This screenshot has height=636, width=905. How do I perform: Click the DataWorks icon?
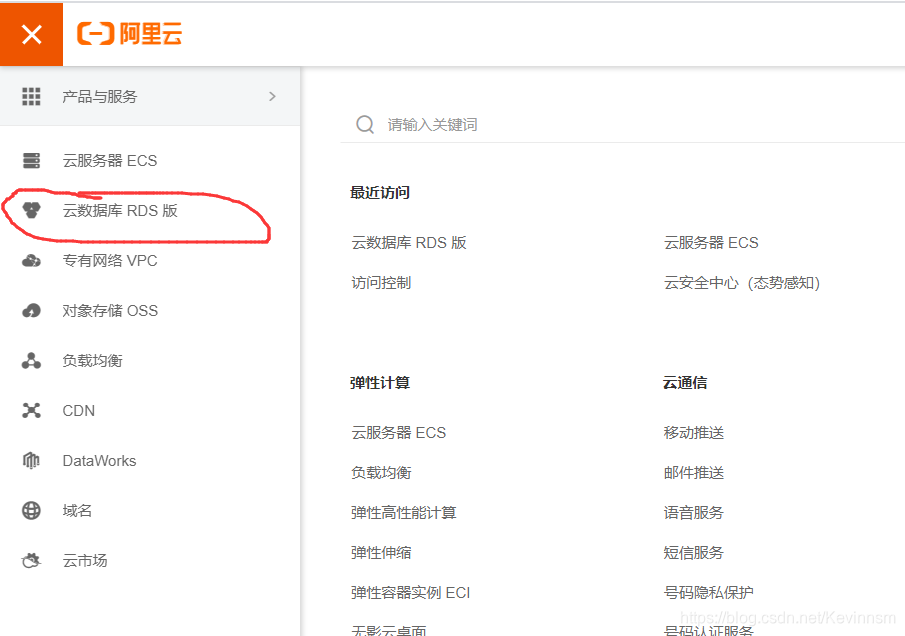(x=31, y=461)
